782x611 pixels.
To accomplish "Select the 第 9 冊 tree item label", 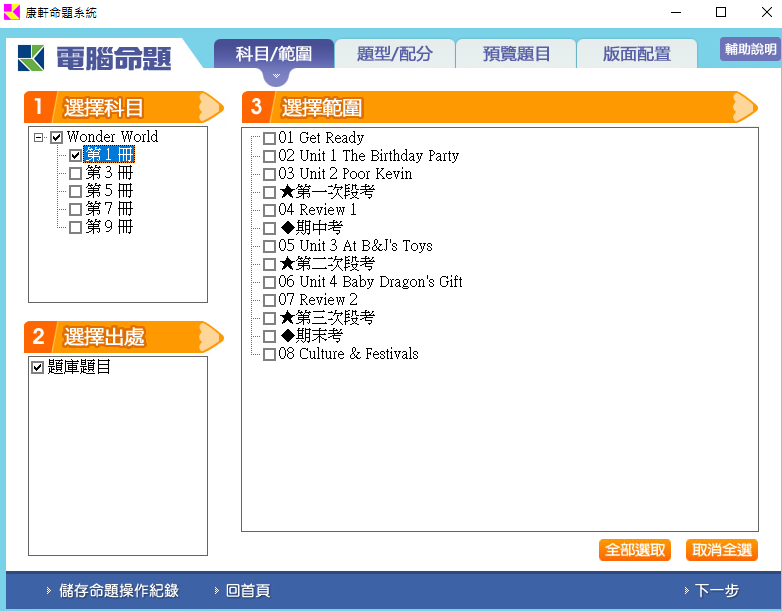I will [109, 227].
